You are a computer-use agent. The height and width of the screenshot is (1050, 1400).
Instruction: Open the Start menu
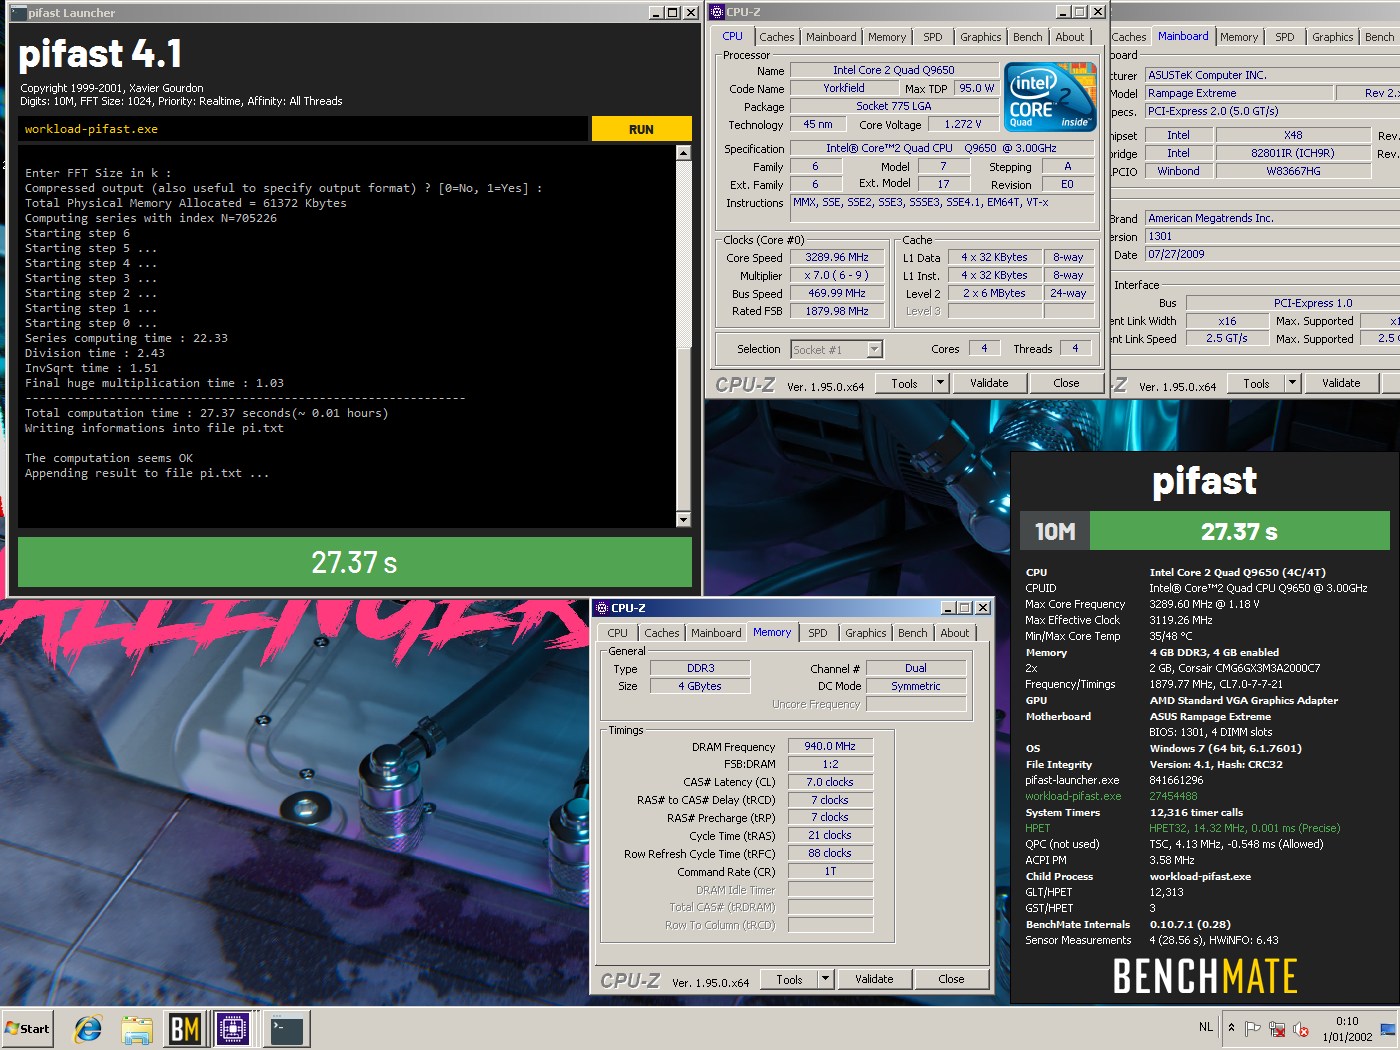pyautogui.click(x=27, y=1029)
